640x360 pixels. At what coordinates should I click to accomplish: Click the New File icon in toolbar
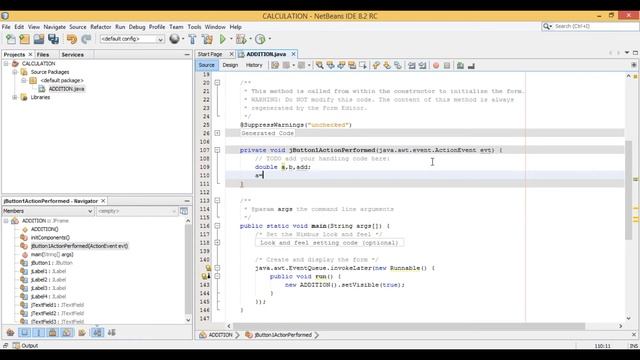pos(11,39)
